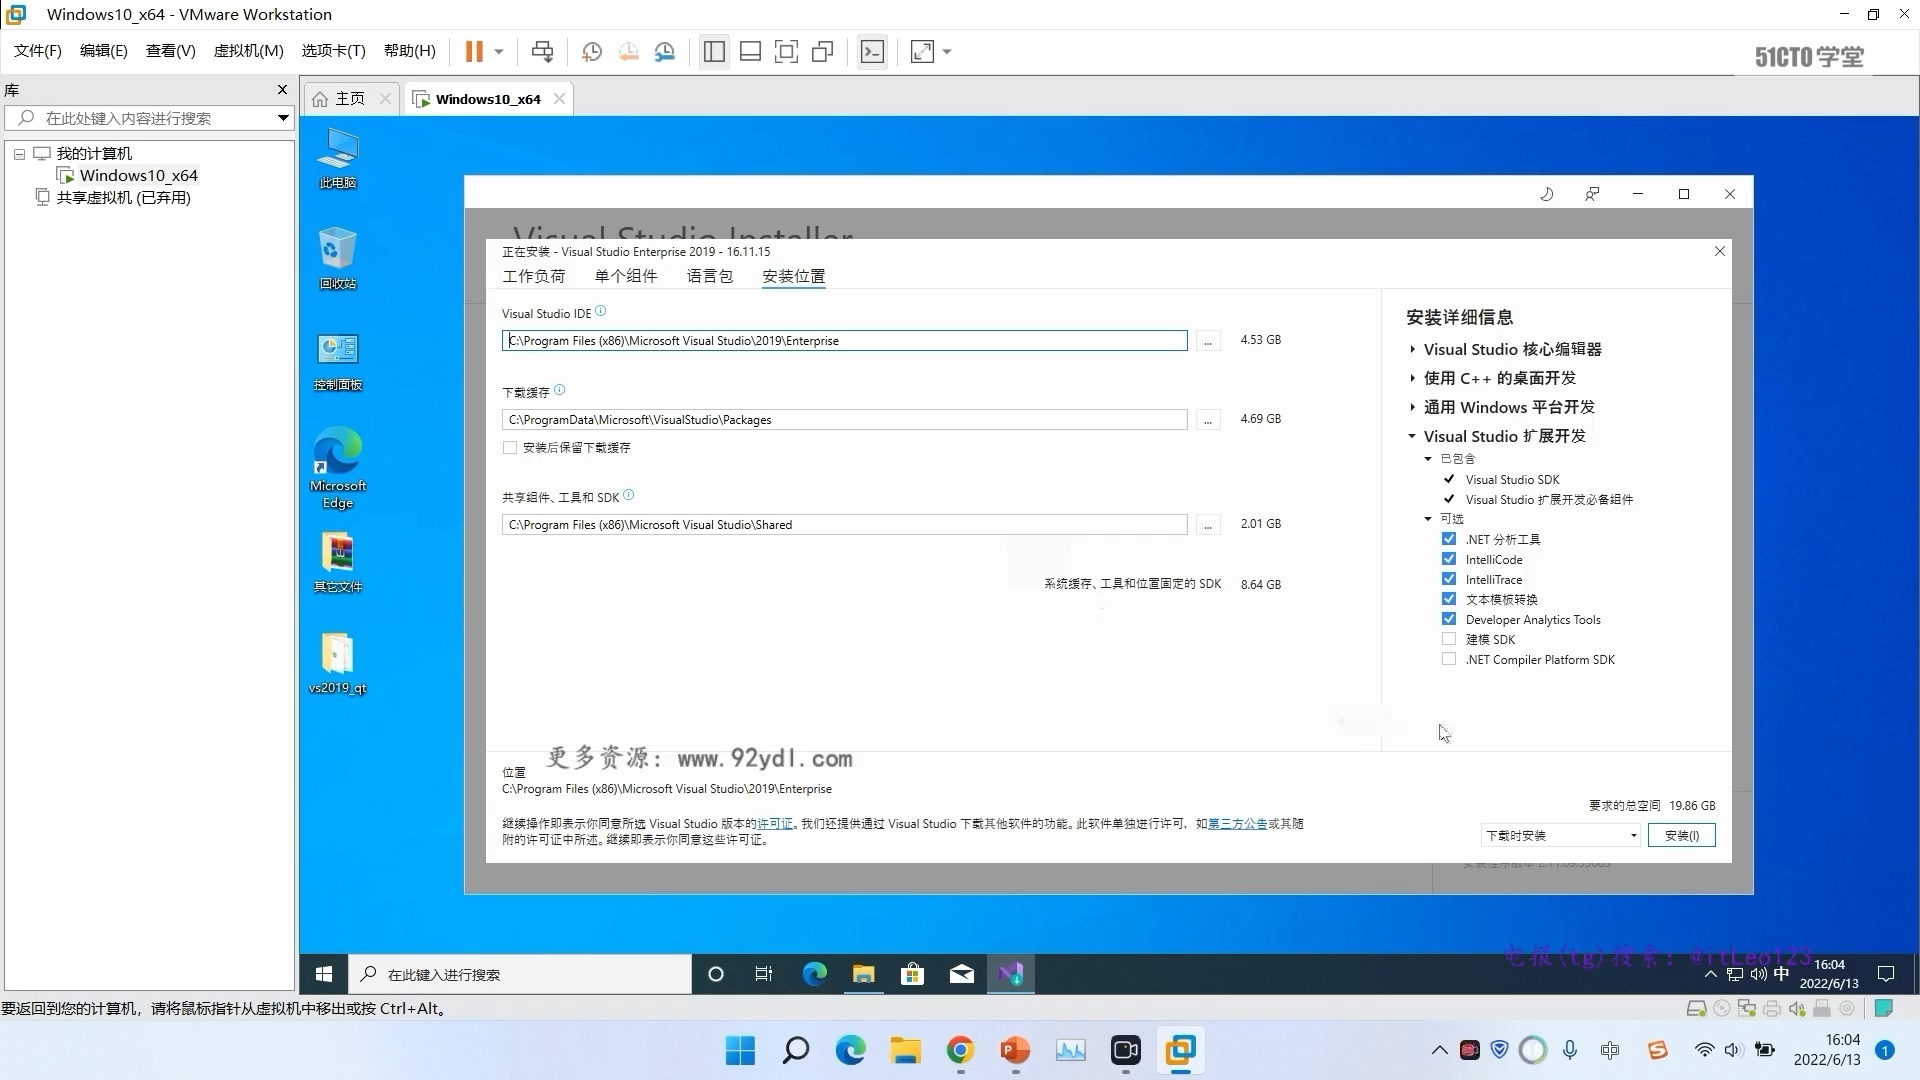Select the 控制面板 desktop icon

(338, 361)
